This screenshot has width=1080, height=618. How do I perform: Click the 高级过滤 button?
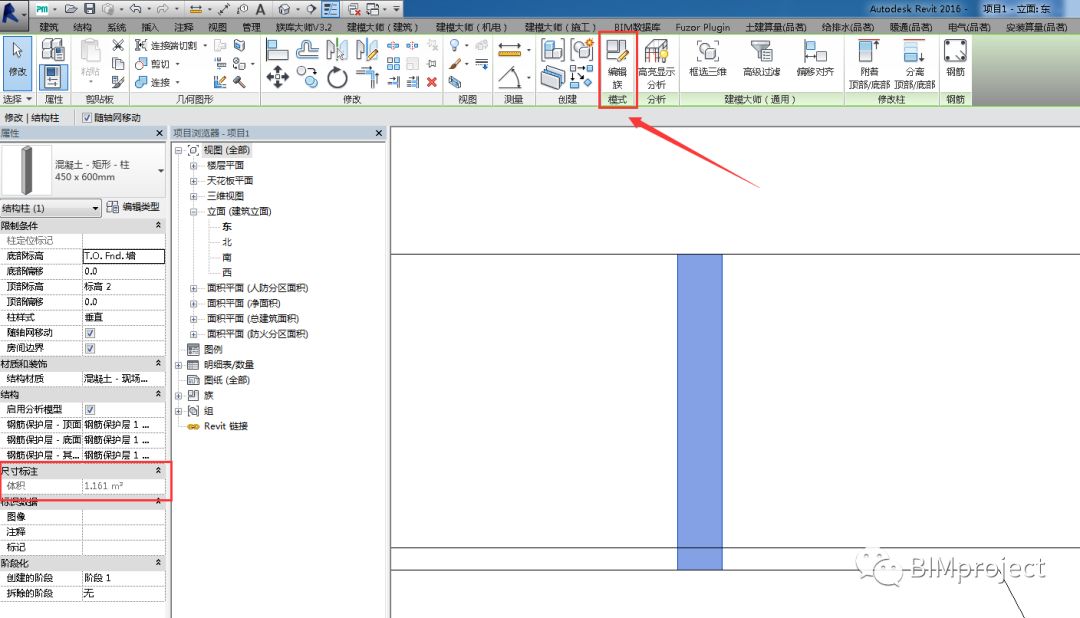761,59
